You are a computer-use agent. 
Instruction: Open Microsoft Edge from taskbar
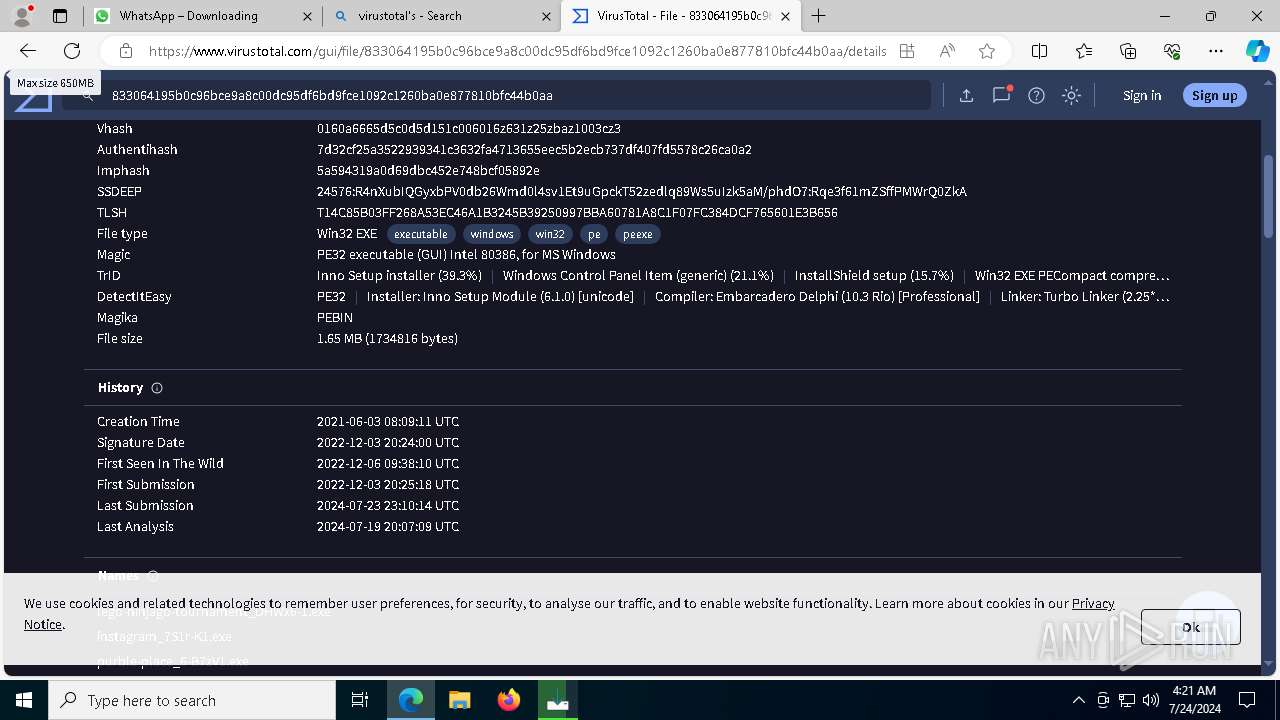click(411, 700)
